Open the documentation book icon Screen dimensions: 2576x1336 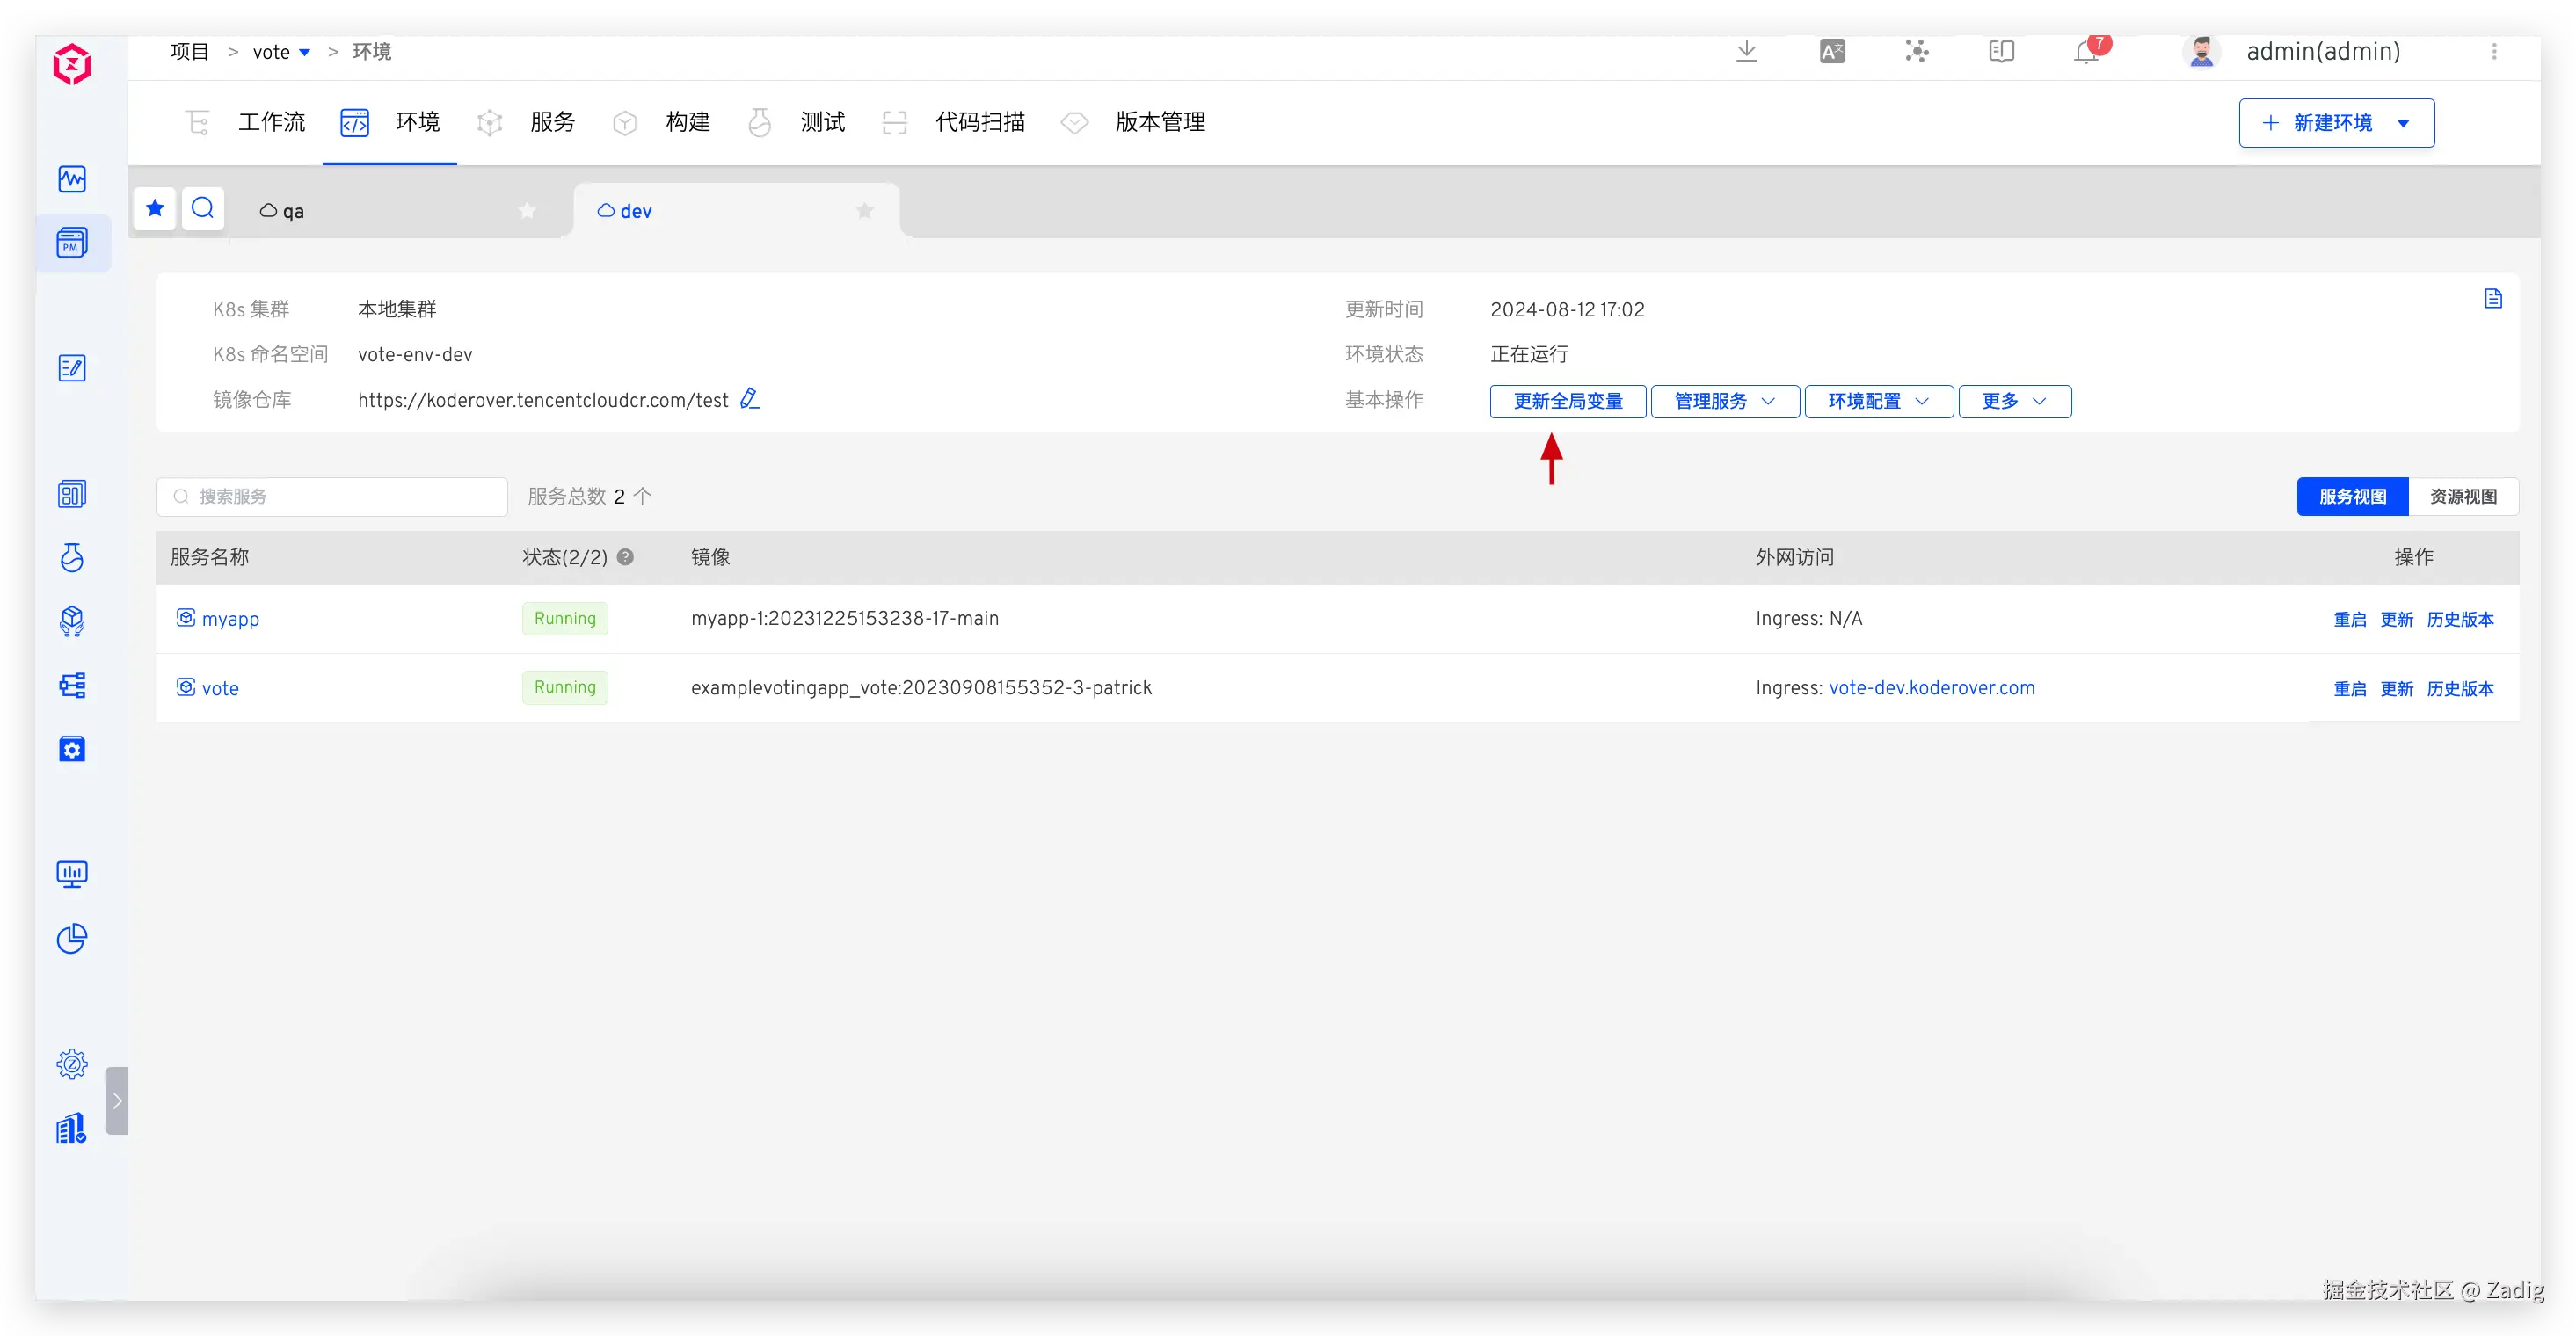click(x=2001, y=51)
